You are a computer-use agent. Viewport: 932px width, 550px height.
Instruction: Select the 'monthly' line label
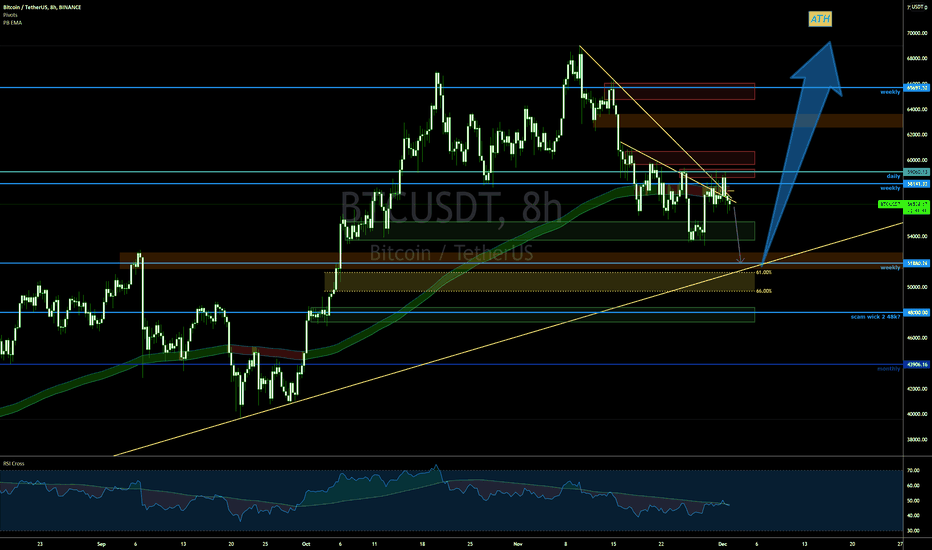(x=889, y=369)
